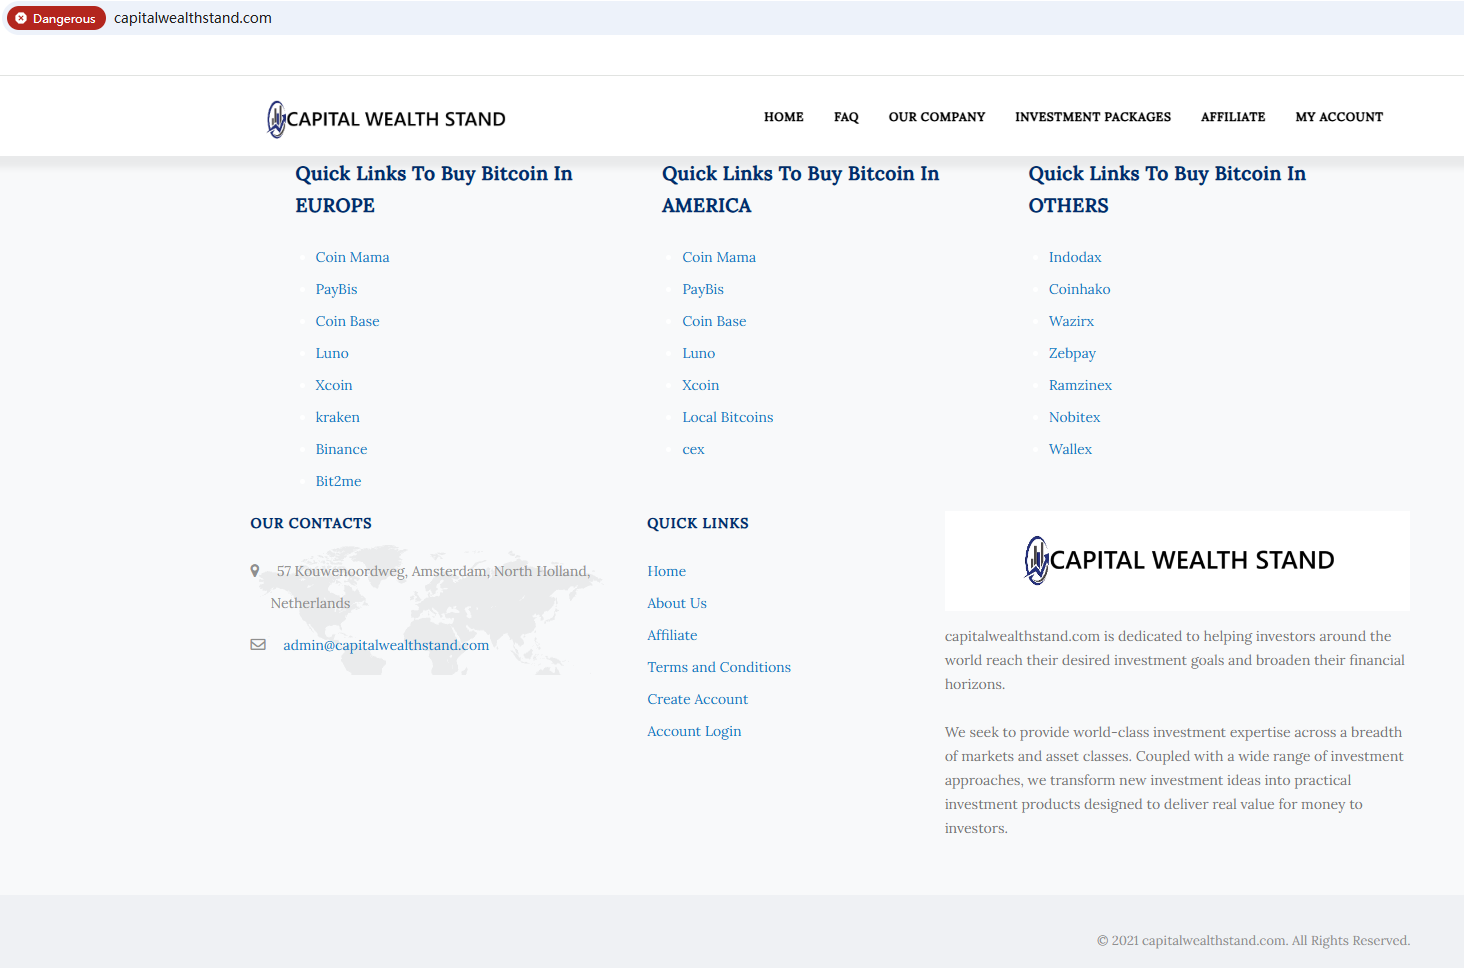Follow the Wallex link

coord(1070,449)
